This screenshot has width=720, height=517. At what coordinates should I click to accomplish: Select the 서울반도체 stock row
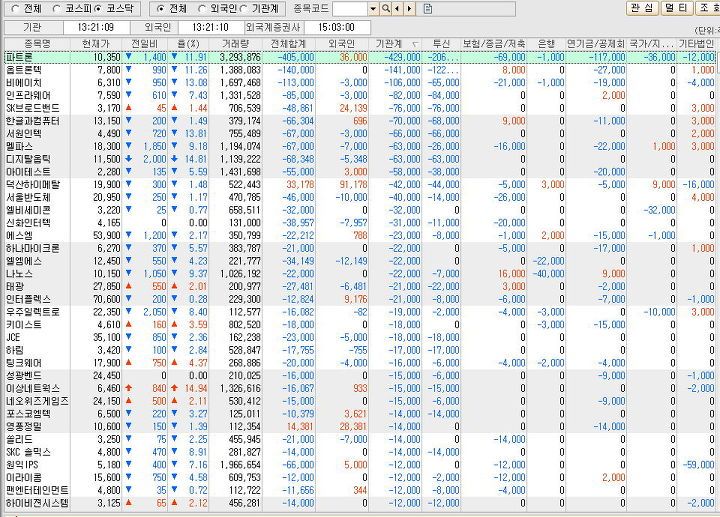360,197
